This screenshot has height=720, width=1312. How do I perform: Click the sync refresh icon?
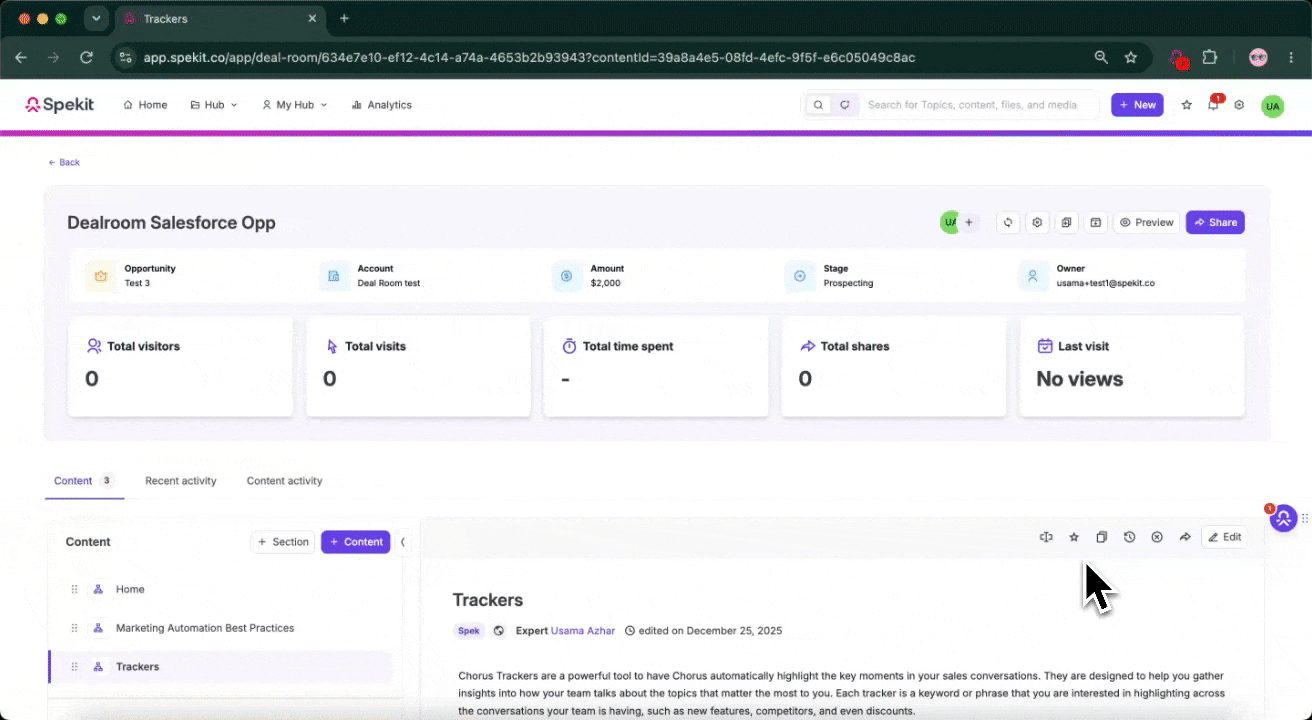tap(1009, 222)
